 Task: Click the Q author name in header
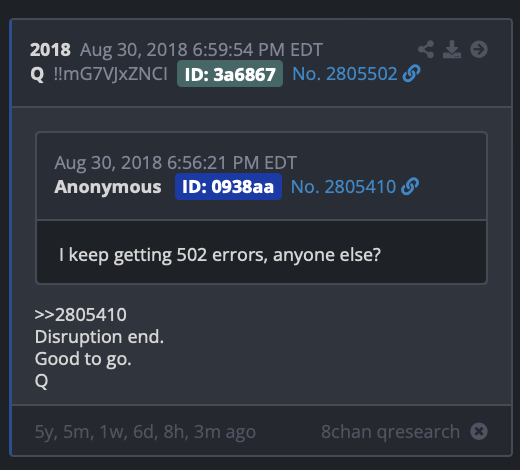tap(37, 74)
